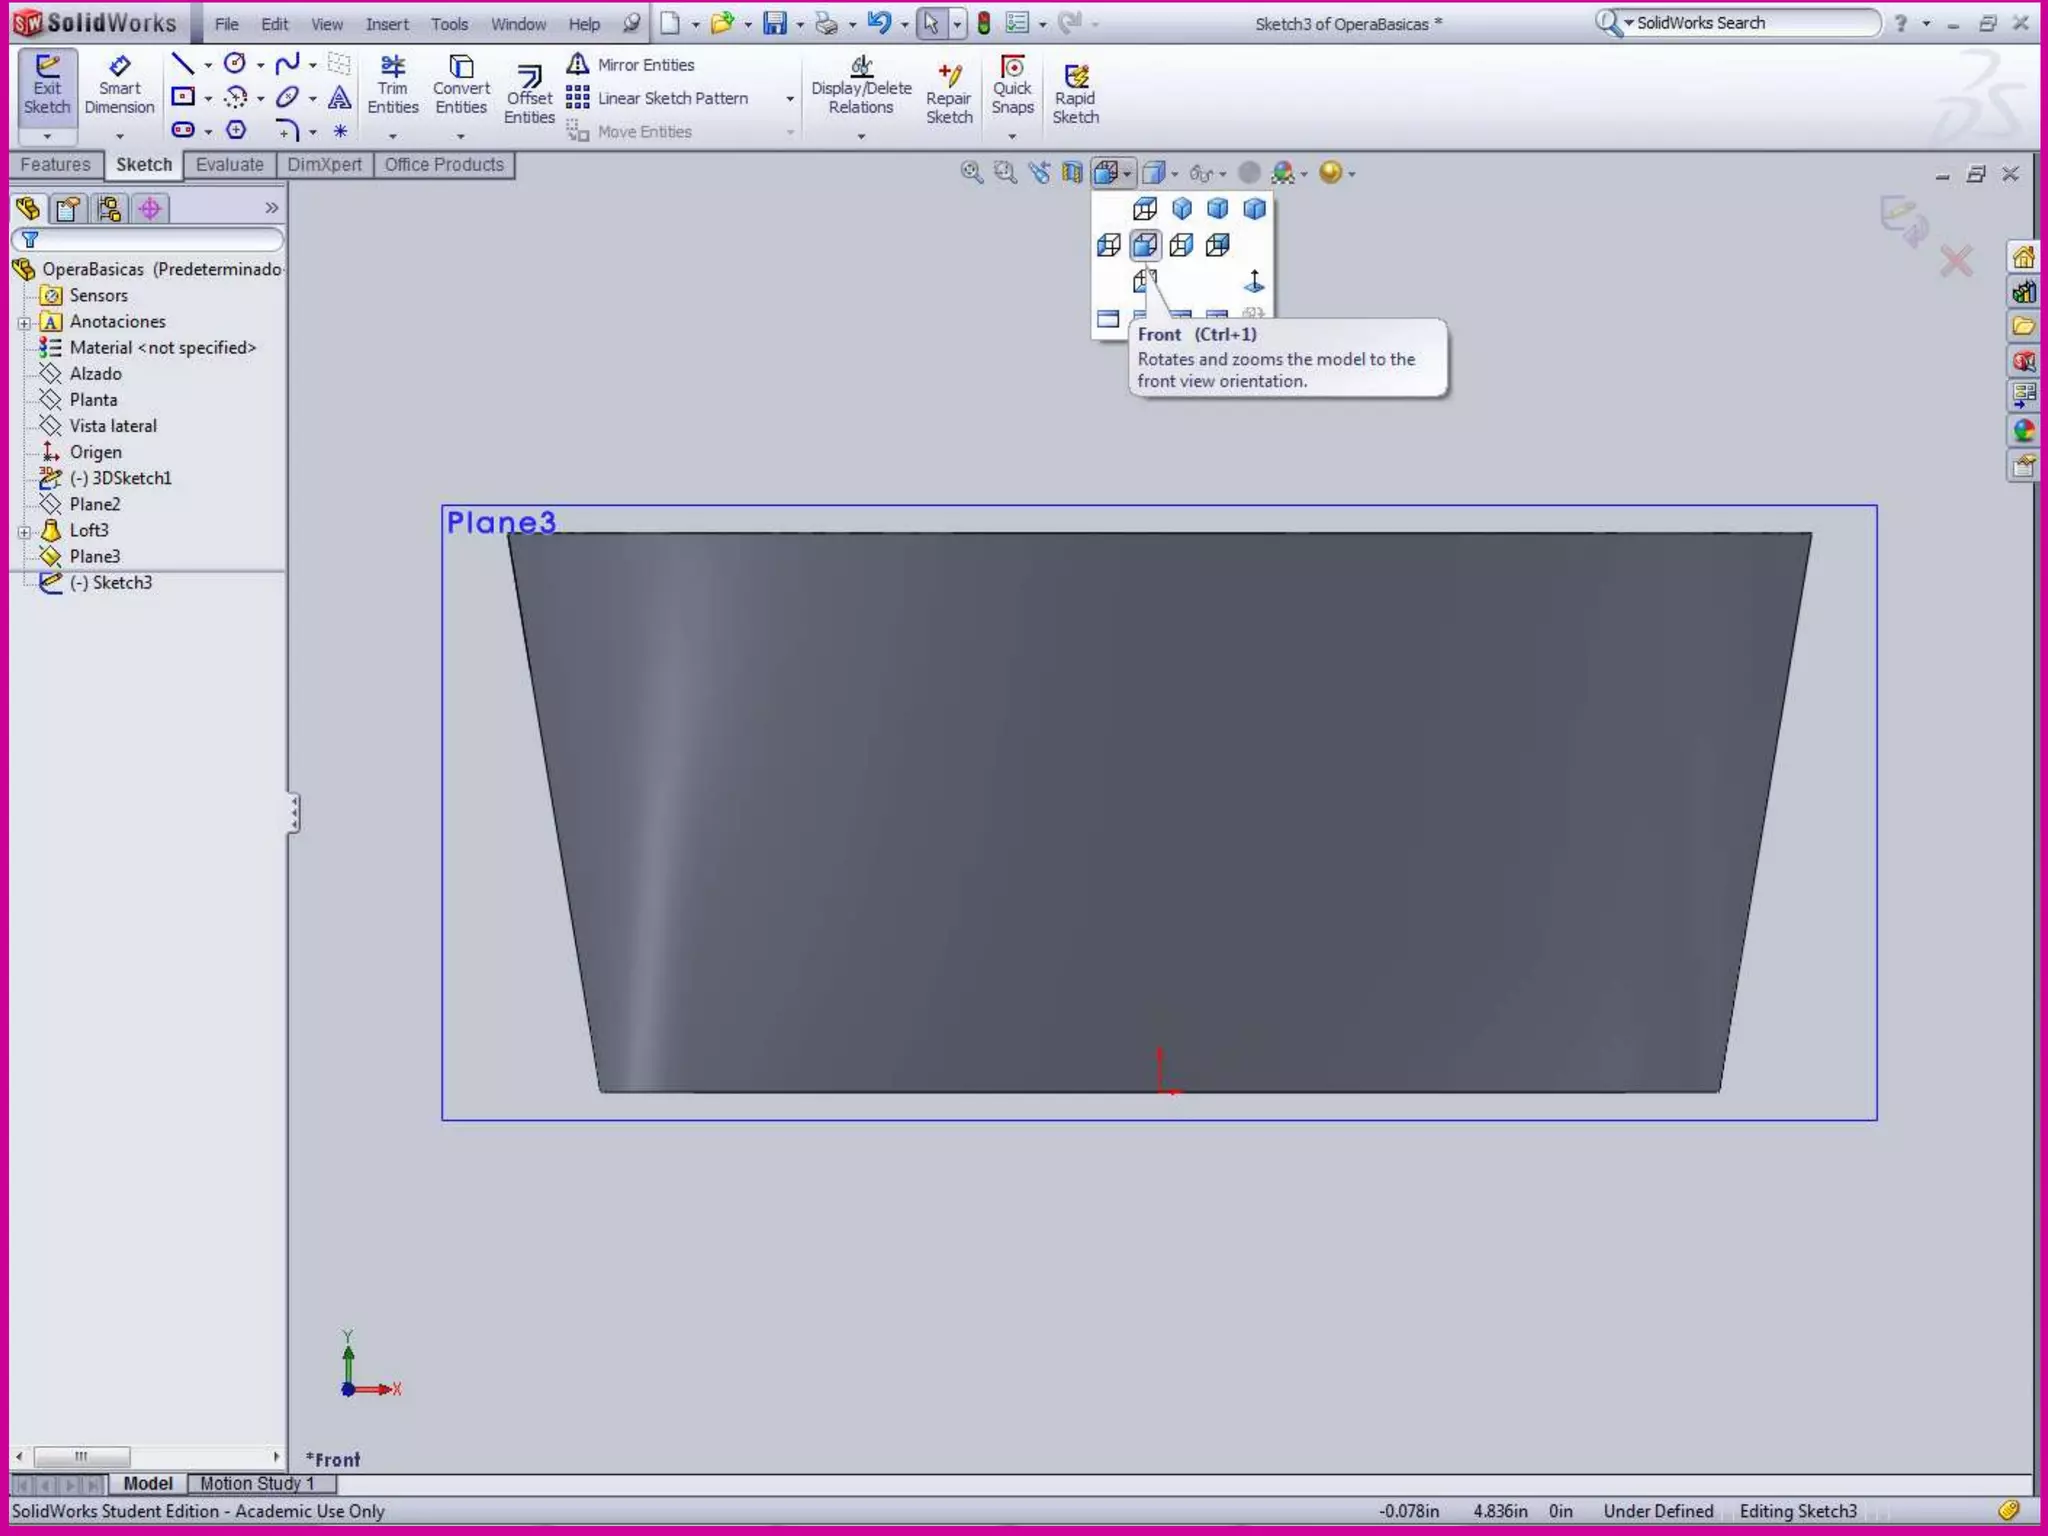2048x1536 pixels.
Task: Click Exit Sketch button
Action: coord(47,87)
